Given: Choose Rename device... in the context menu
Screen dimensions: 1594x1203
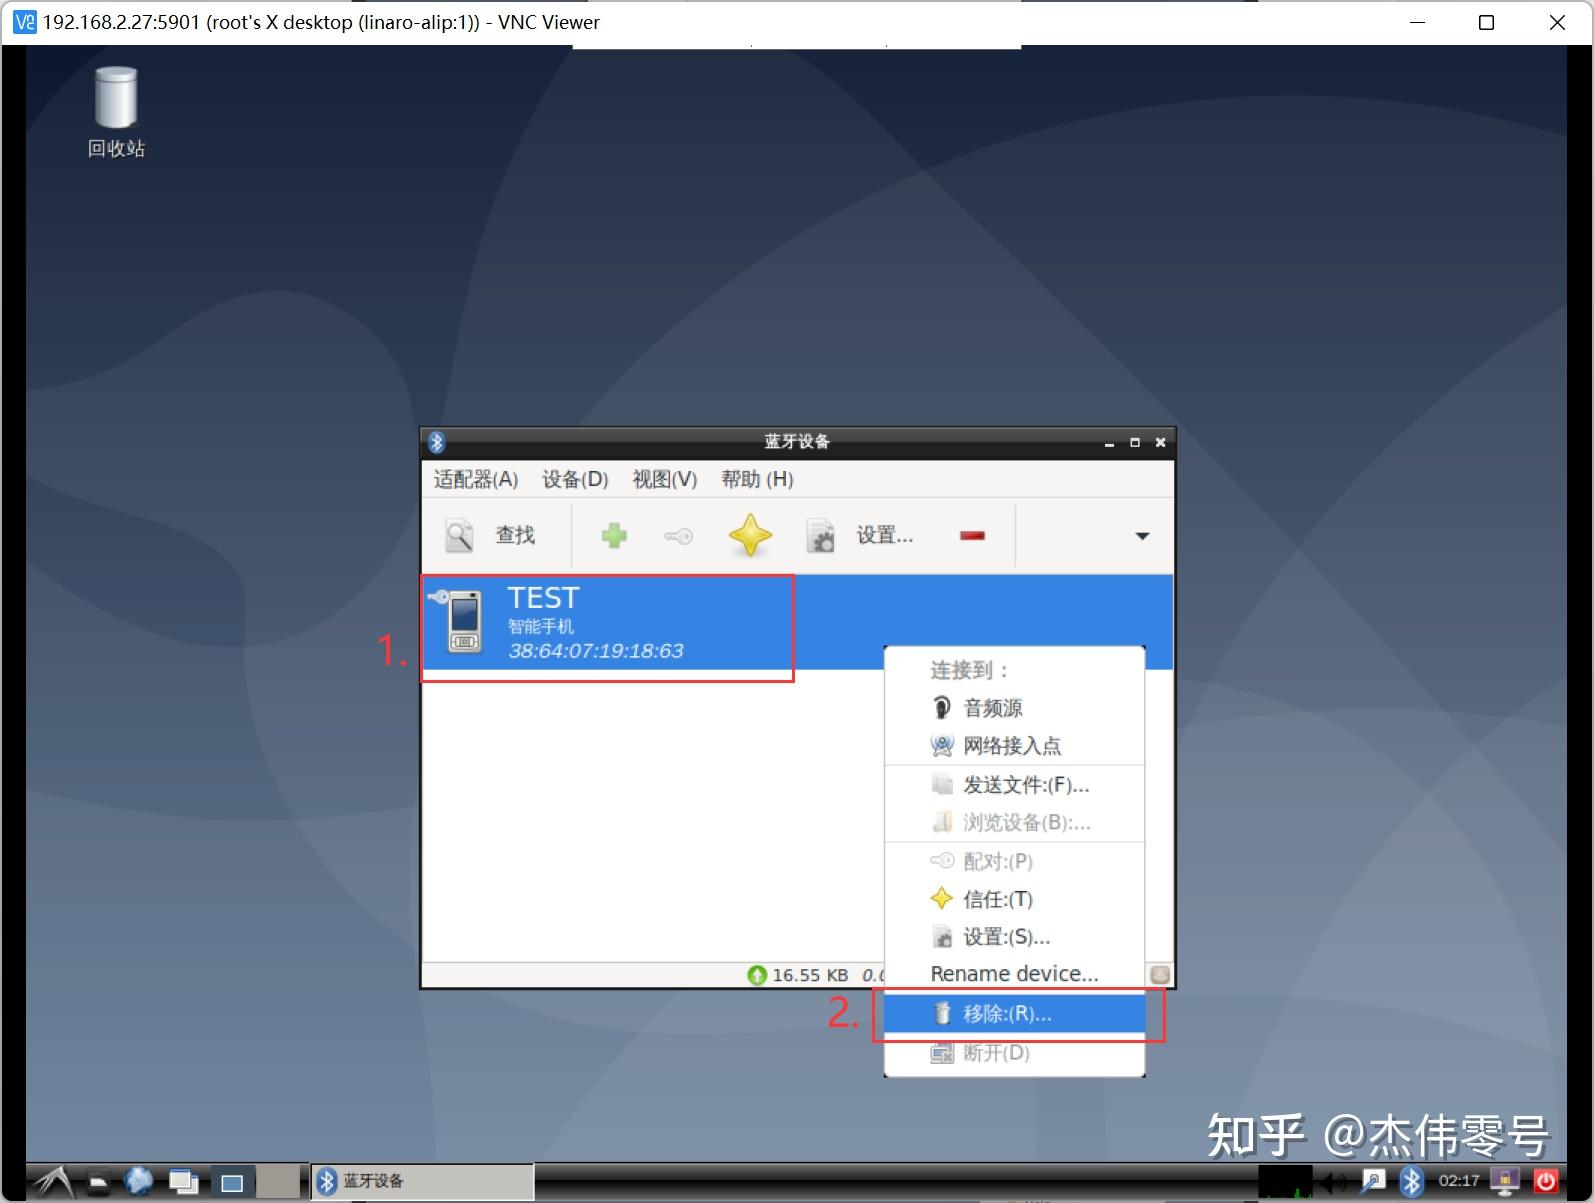Looking at the screenshot, I should 1014,974.
